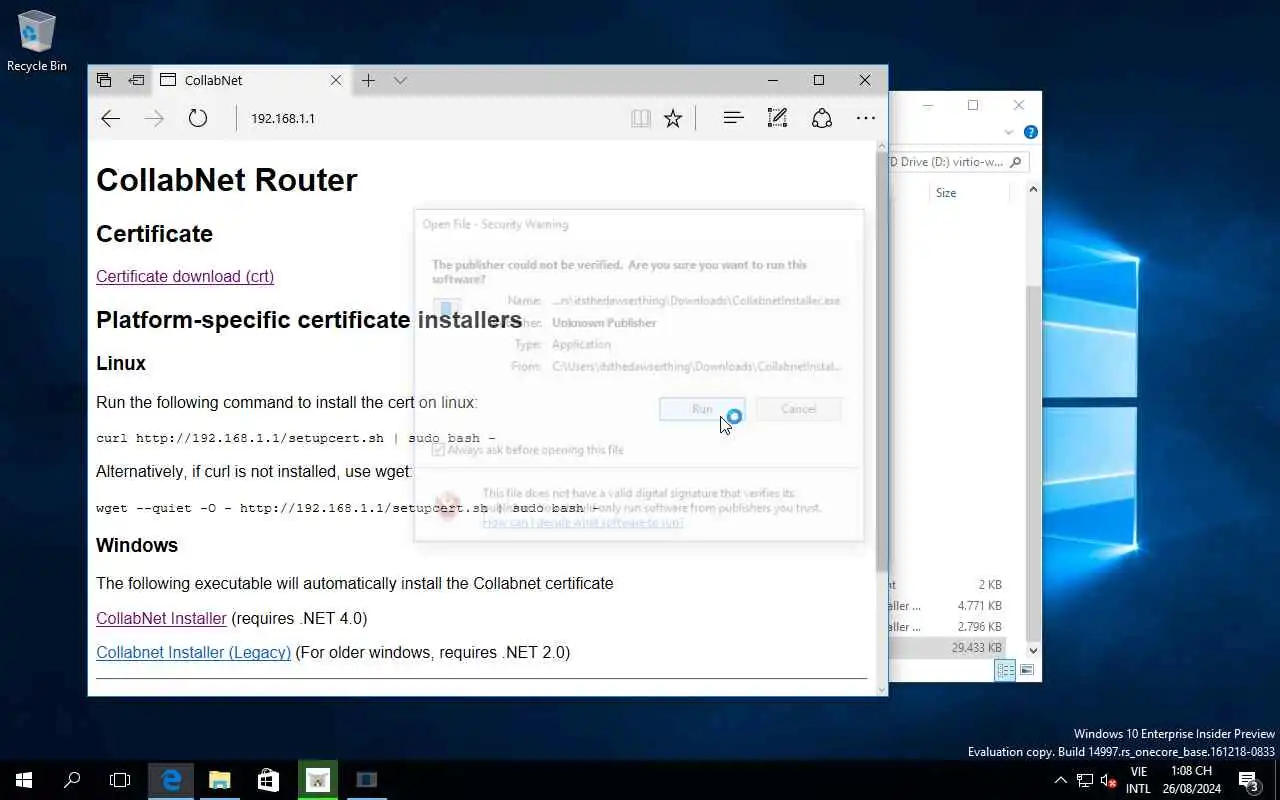Viewport: 1280px width, 800px height.
Task: Go back using Edge's back arrow
Action: click(x=110, y=119)
